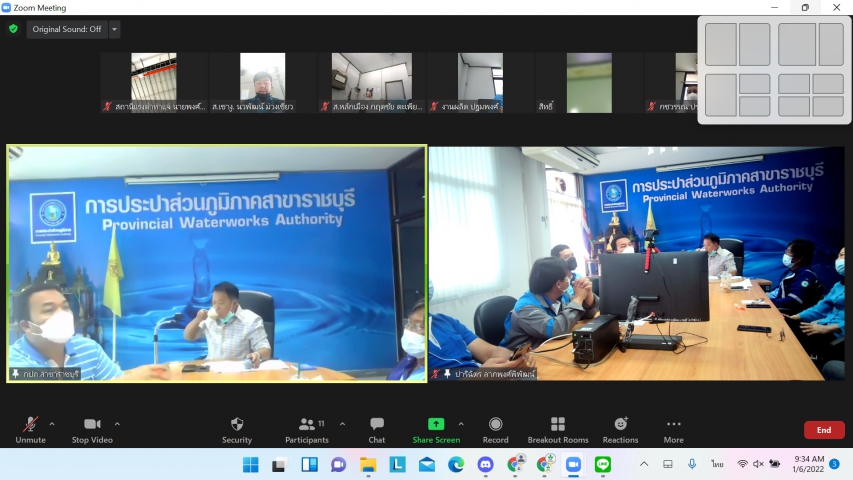Open dropdown arrow next to Original Sound
Image resolution: width=853 pixels, height=480 pixels.
[x=114, y=29]
